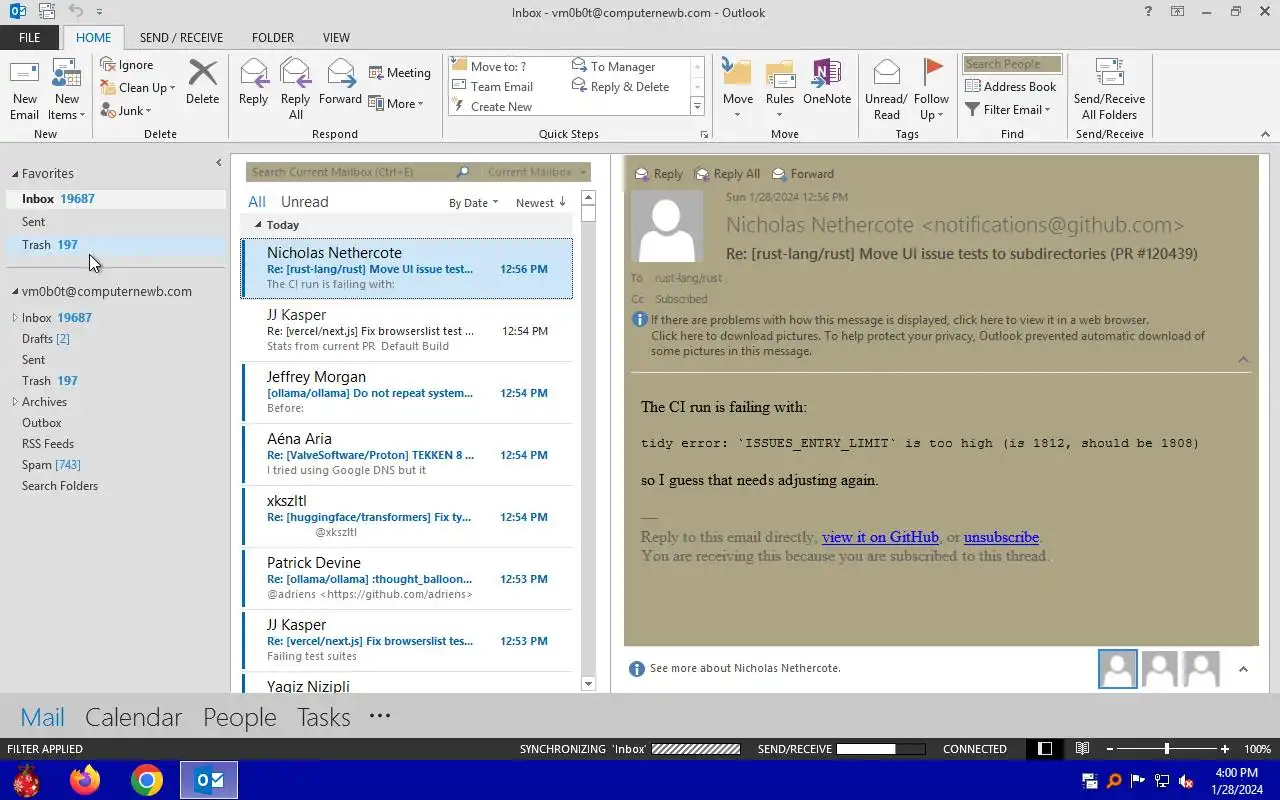Open the More respond options dropdown
This screenshot has width=1280, height=800.
(396, 104)
